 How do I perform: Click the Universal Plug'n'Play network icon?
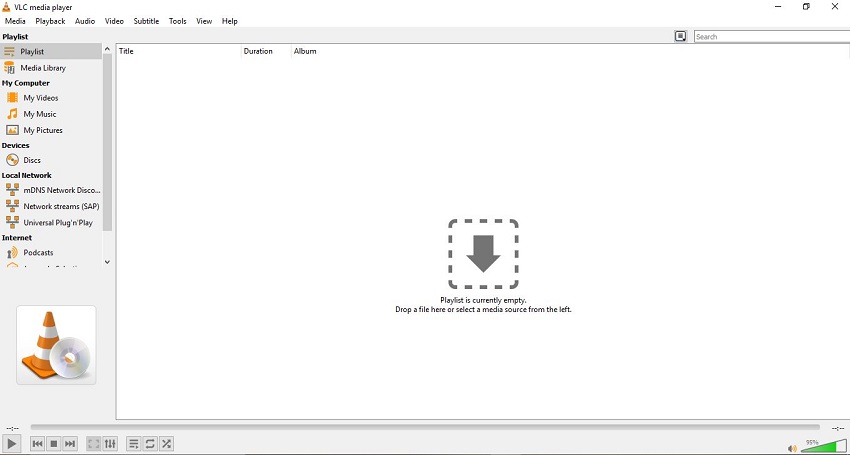tap(12, 222)
